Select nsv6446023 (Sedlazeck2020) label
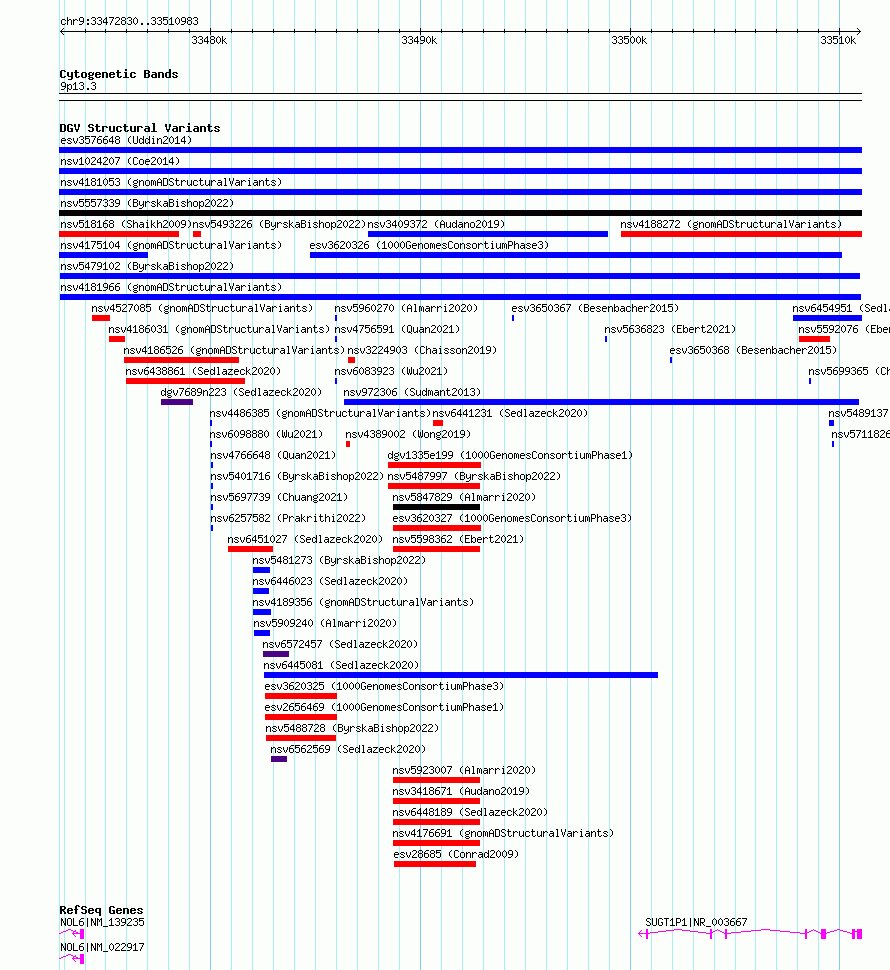 click(x=330, y=582)
